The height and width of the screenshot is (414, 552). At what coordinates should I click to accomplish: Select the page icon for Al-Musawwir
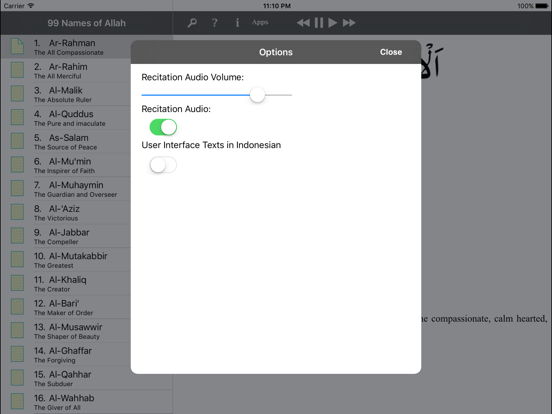coord(17,330)
